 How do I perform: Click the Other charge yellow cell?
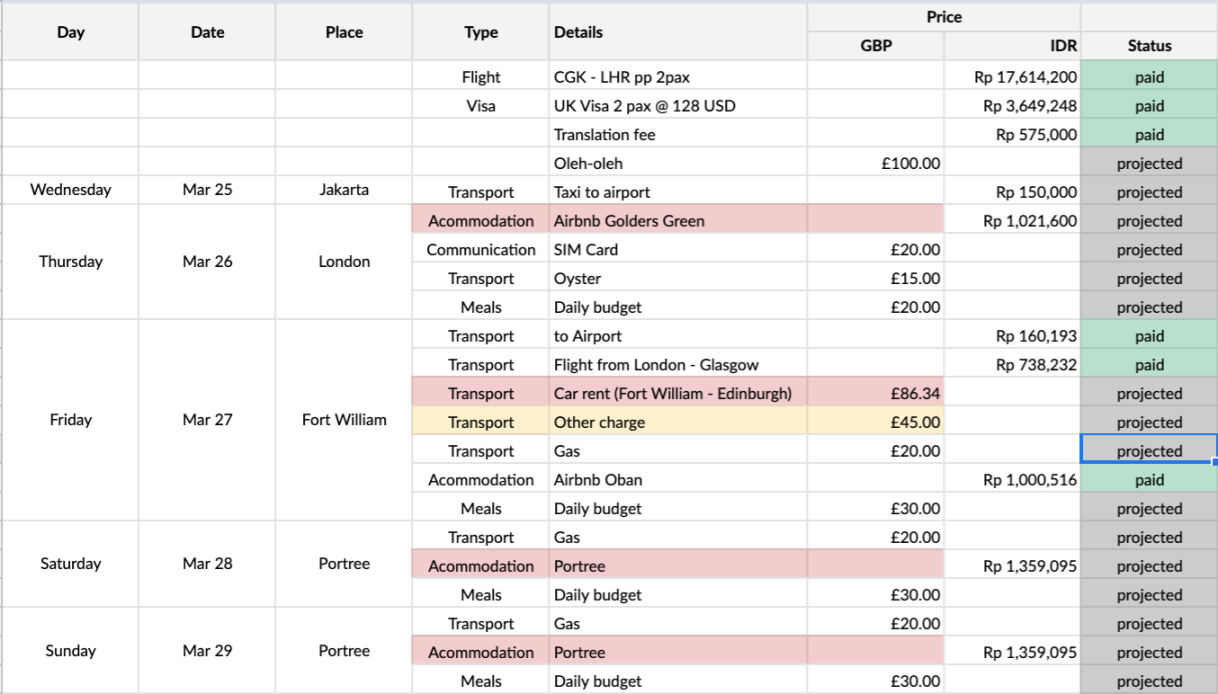pyautogui.click(x=678, y=423)
